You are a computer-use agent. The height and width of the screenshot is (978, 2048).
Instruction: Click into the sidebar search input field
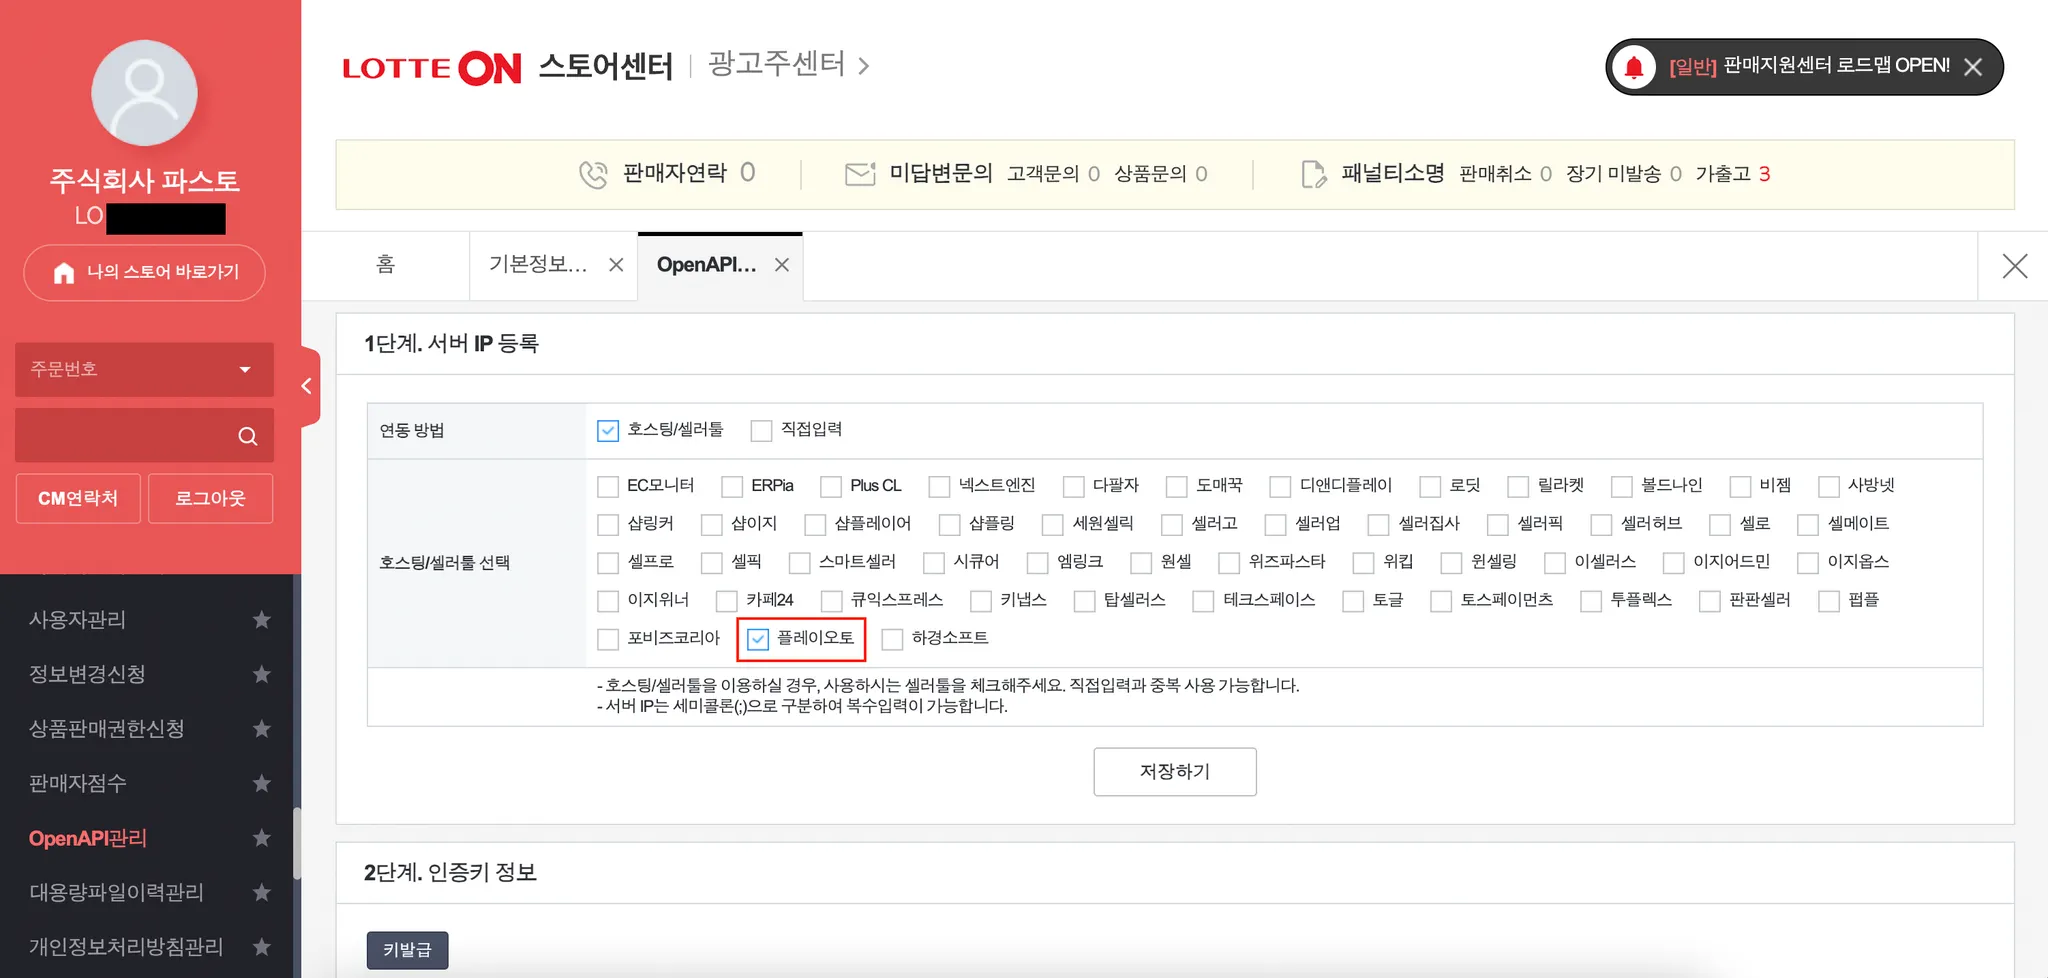(125, 436)
